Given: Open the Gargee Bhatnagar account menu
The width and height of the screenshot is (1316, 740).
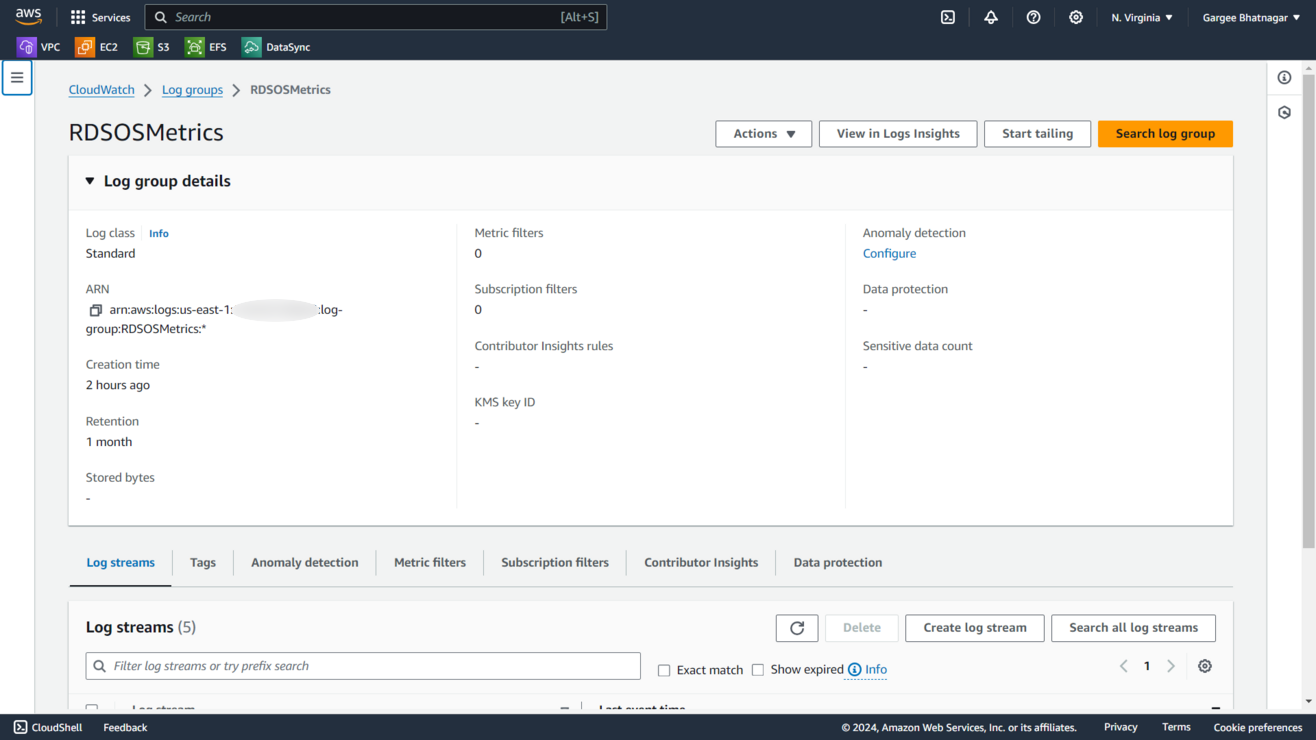Looking at the screenshot, I should point(1252,17).
